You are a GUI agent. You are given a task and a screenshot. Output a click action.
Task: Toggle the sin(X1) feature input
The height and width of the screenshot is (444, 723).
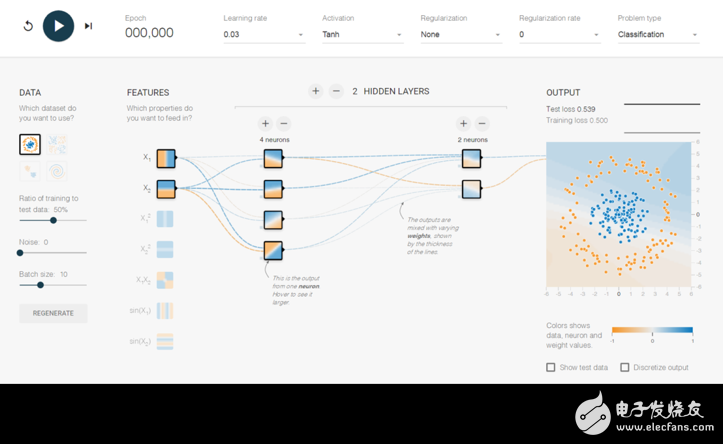click(165, 310)
